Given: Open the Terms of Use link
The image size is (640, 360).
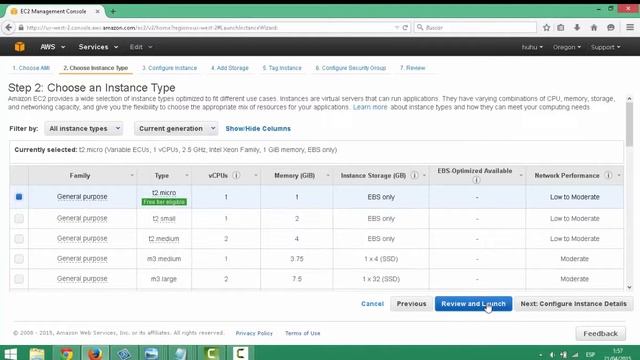Looking at the screenshot, I should (302, 333).
